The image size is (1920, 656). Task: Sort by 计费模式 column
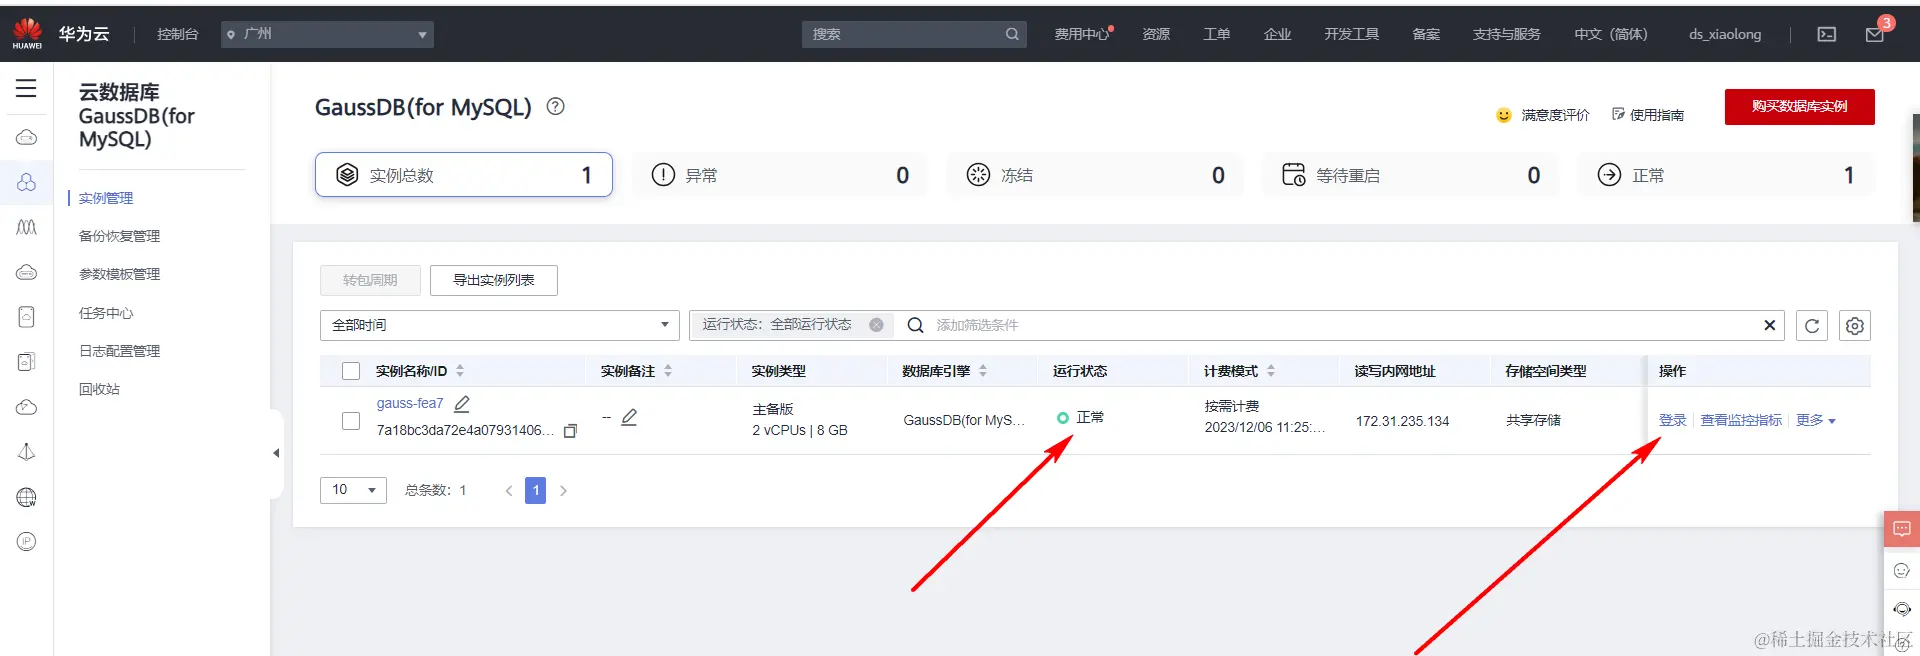1271,371
